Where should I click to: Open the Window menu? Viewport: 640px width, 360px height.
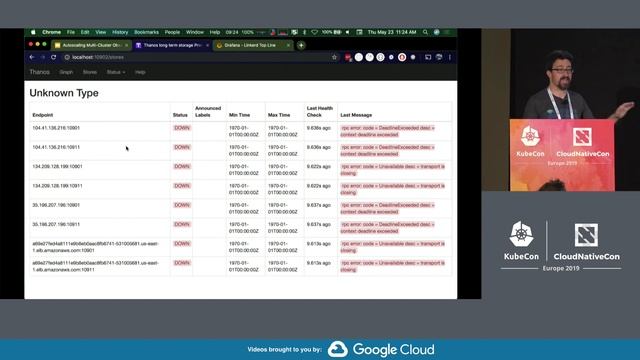(x=195, y=32)
